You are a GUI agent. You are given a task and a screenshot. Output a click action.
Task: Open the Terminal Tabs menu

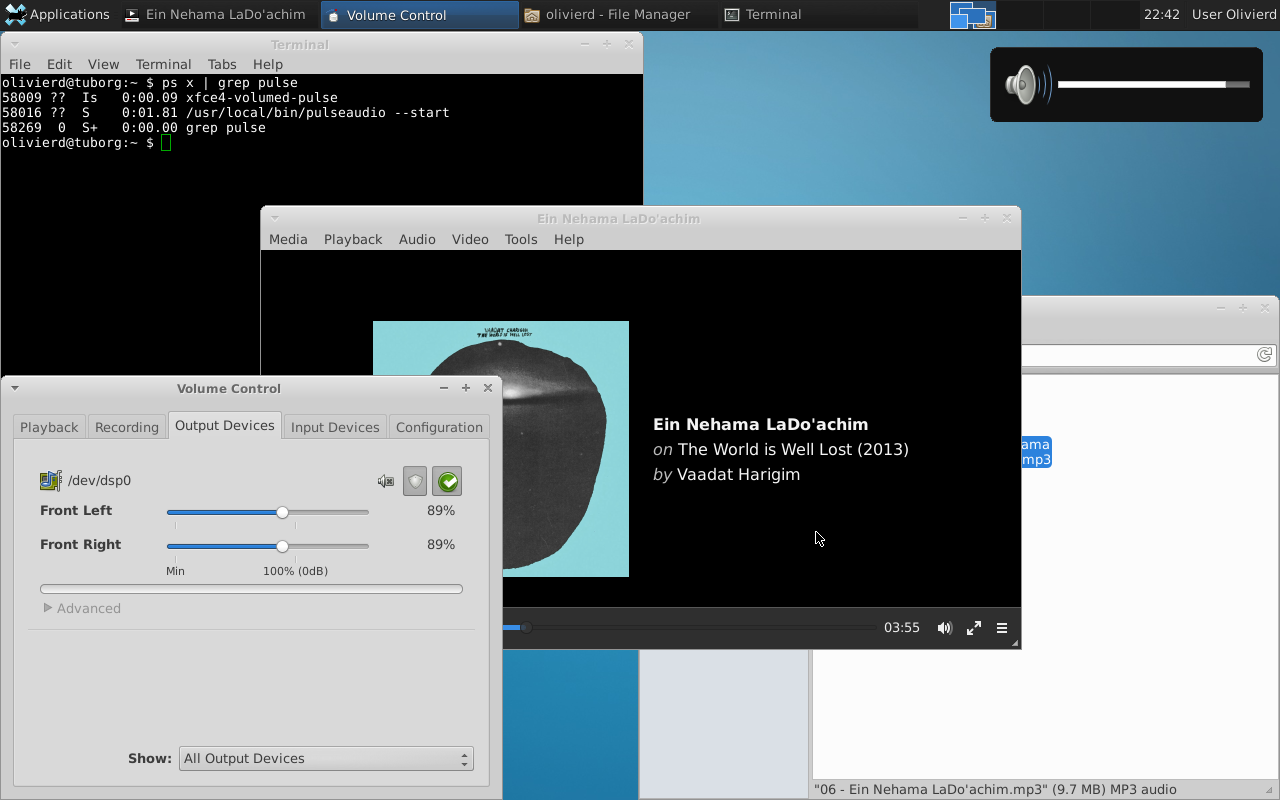[222, 64]
